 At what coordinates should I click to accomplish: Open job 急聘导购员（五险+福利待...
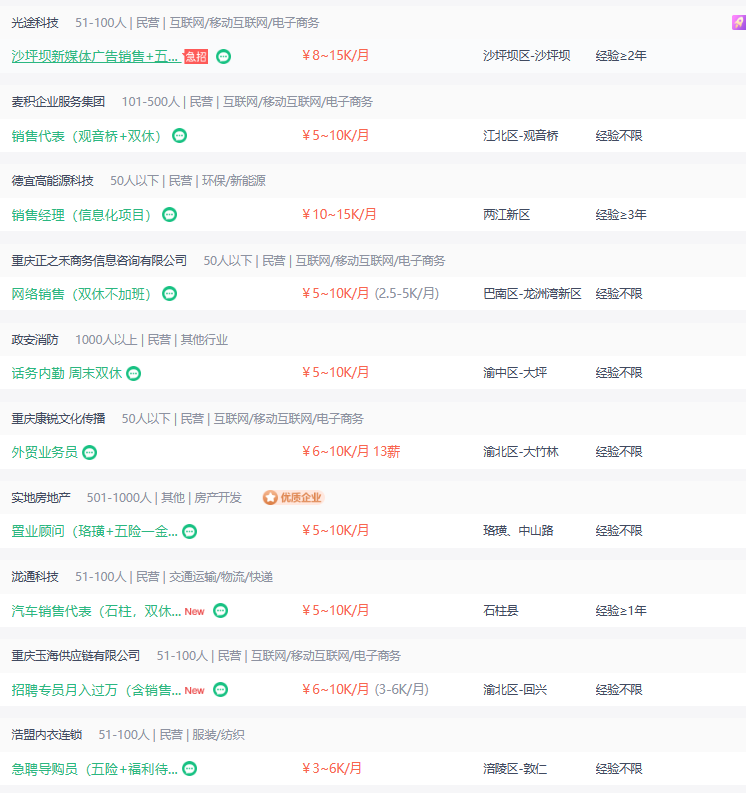[95, 769]
